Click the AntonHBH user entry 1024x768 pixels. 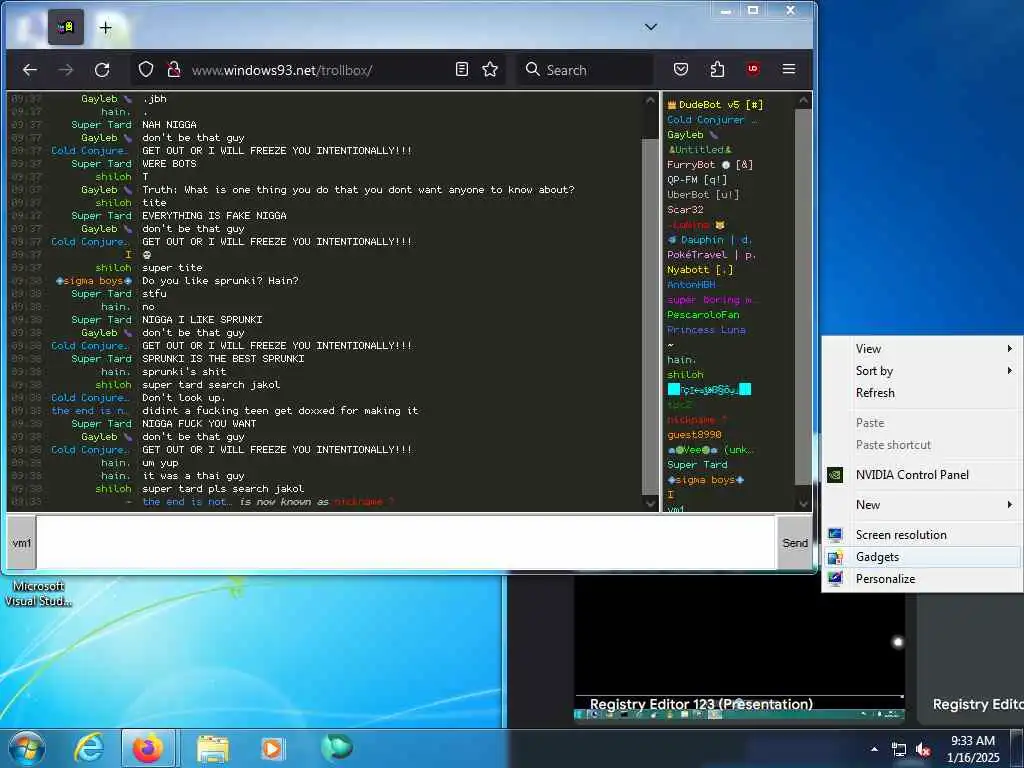(691, 285)
